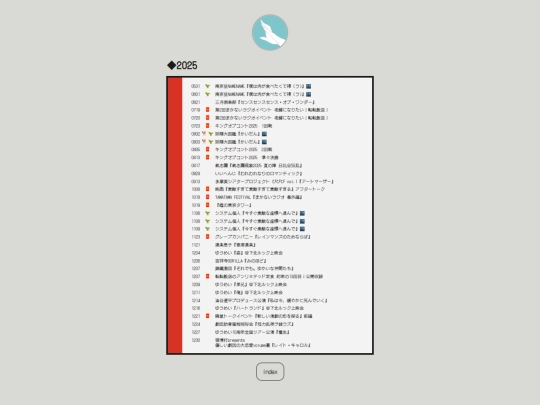This screenshot has height=405, width=540.
Task: Open 吉祥寺GORILLA entry
Action: pyautogui.click(x=240, y=261)
